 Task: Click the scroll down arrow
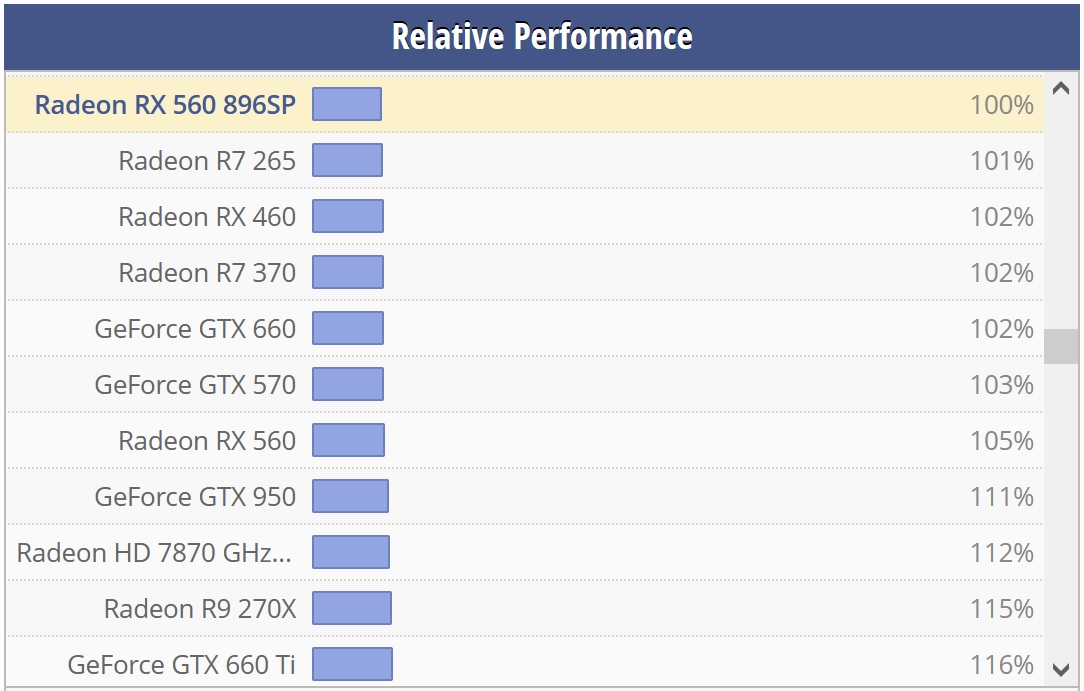pyautogui.click(x=1061, y=669)
